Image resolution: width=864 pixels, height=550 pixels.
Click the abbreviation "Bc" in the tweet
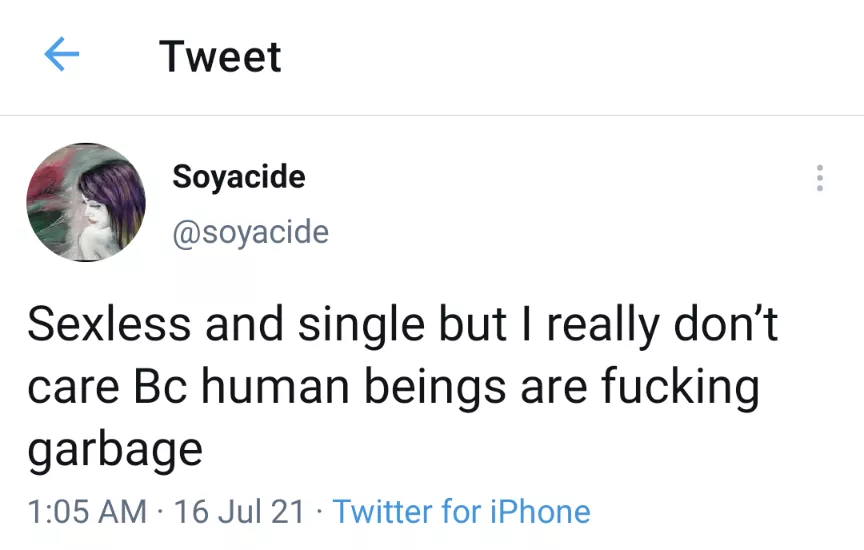158,388
